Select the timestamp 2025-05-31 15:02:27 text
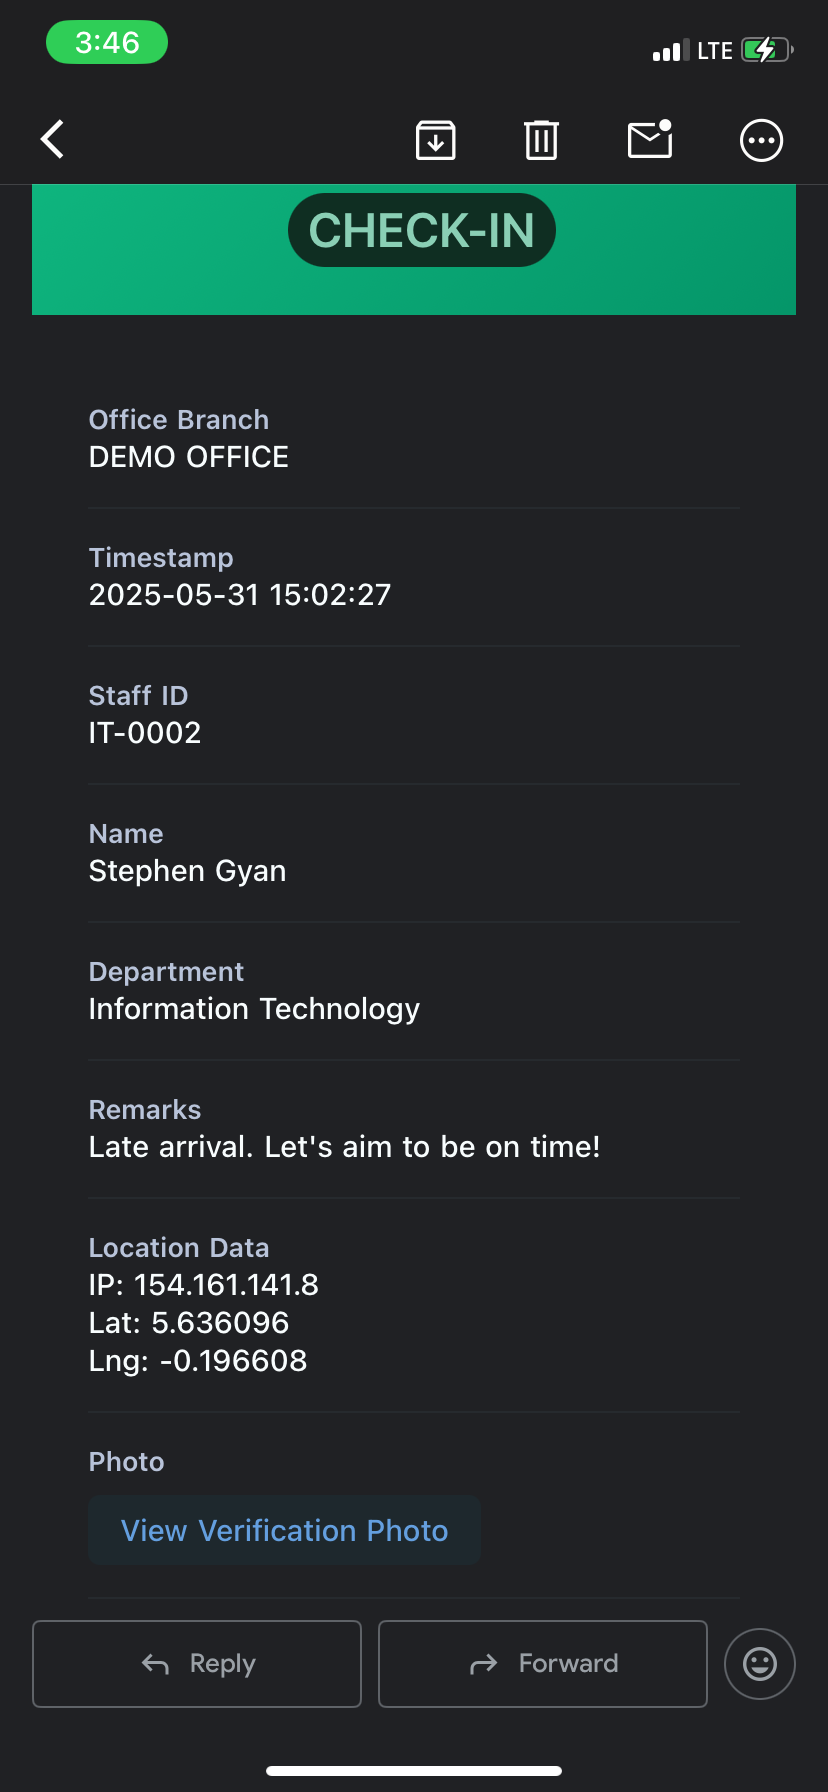This screenshot has height=1792, width=828. pos(240,595)
